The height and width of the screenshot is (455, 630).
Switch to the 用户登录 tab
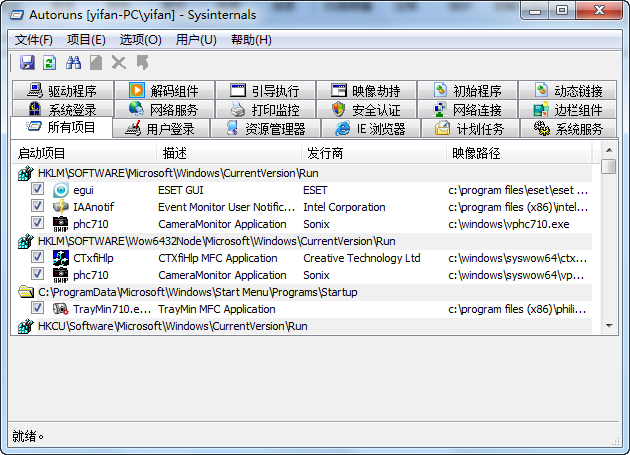(161, 129)
